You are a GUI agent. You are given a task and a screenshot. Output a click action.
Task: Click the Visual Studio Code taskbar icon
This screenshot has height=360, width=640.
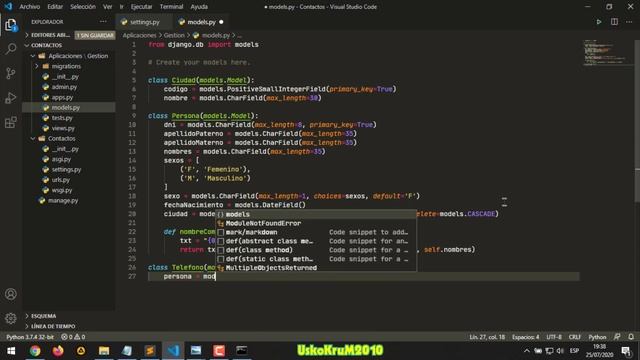coord(173,351)
